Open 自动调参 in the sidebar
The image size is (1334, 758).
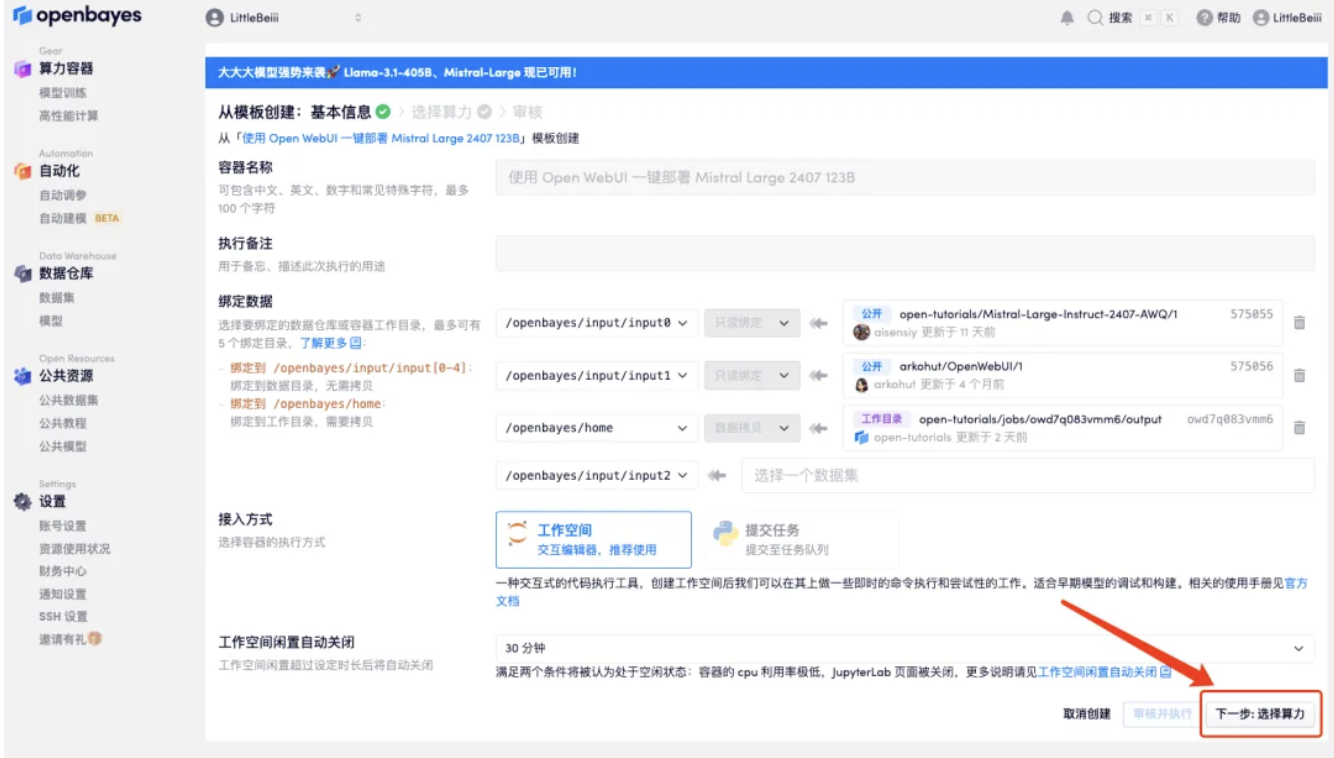(63, 195)
